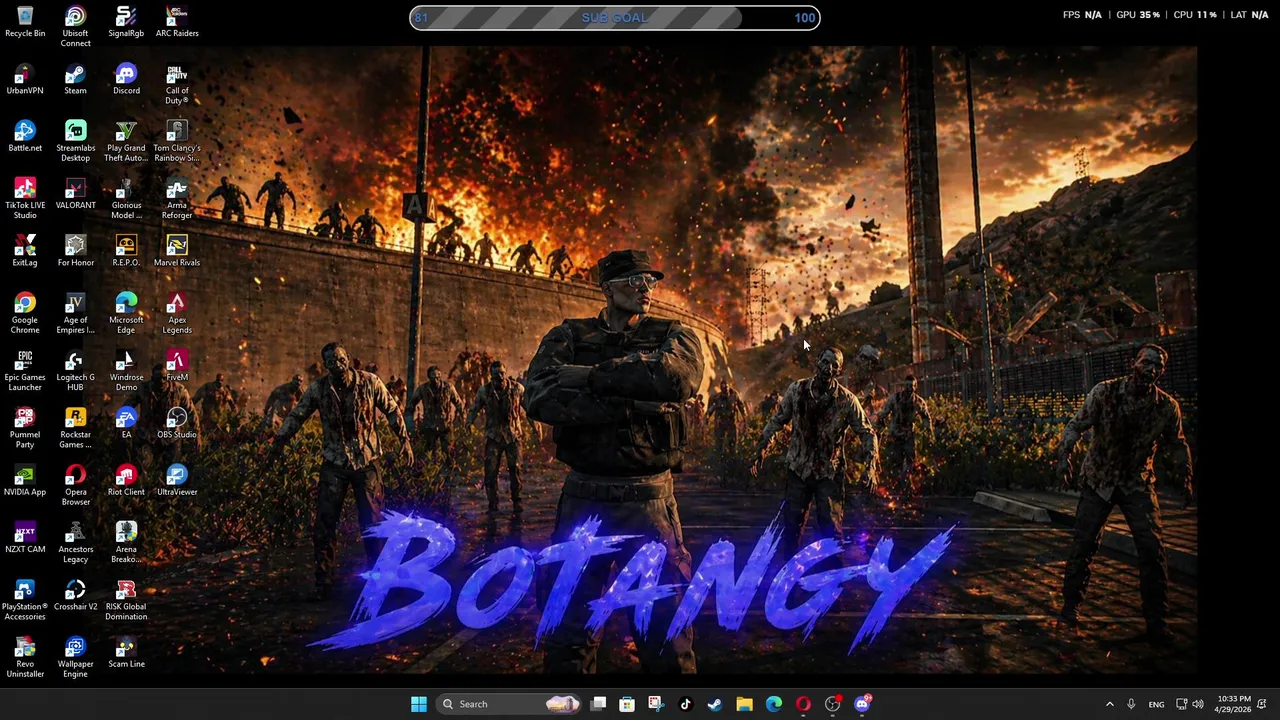Select the RISK Global Domination shortcut

point(126,599)
